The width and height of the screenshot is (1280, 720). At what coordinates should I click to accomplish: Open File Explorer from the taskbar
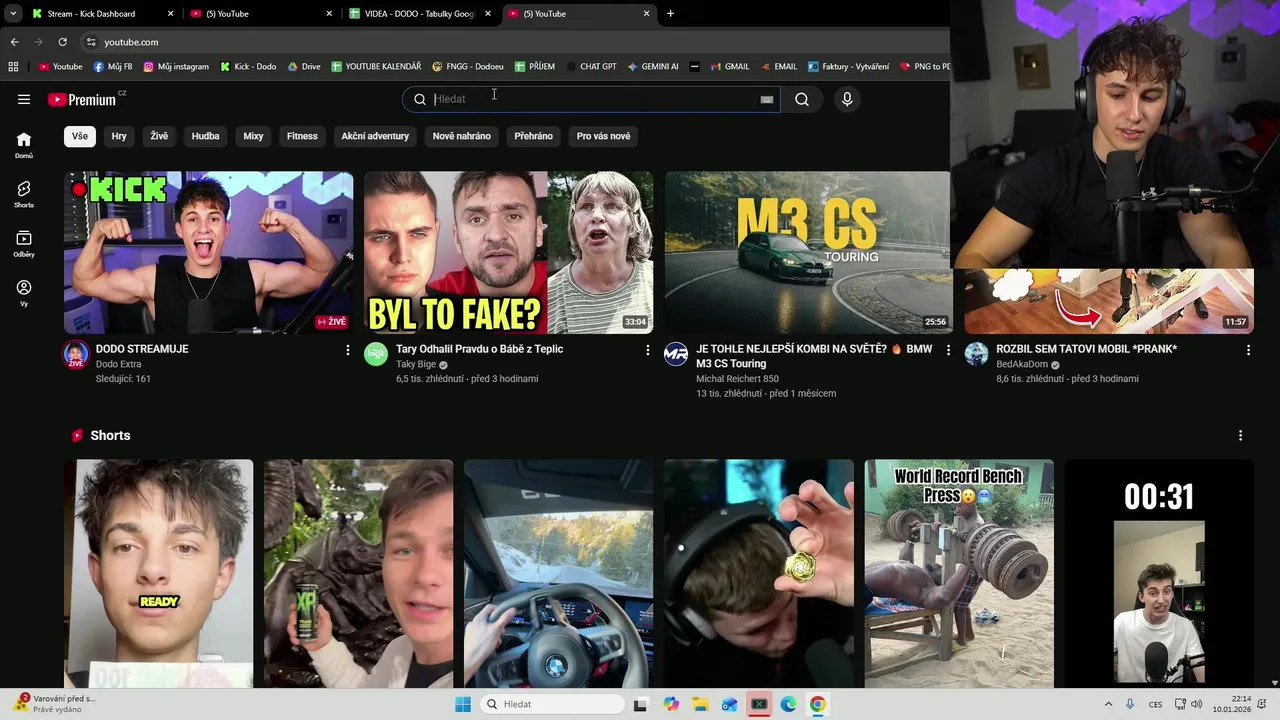click(x=700, y=704)
